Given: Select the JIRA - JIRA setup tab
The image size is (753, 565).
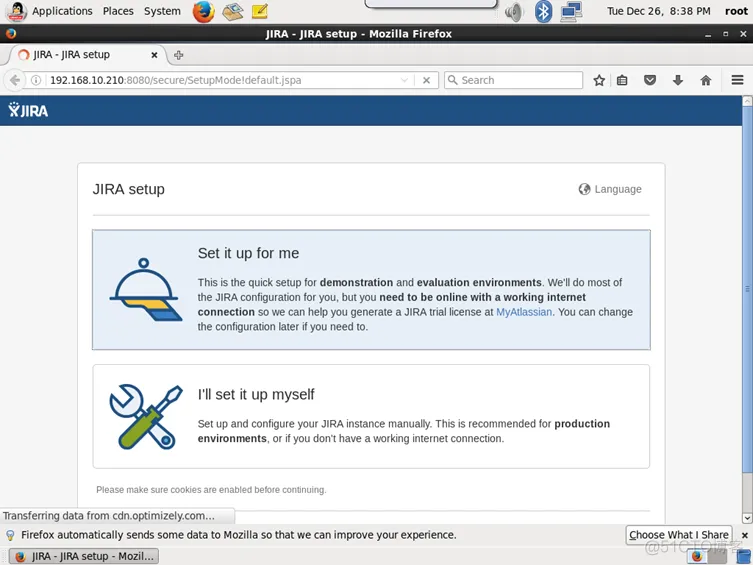Looking at the screenshot, I should click(86, 55).
